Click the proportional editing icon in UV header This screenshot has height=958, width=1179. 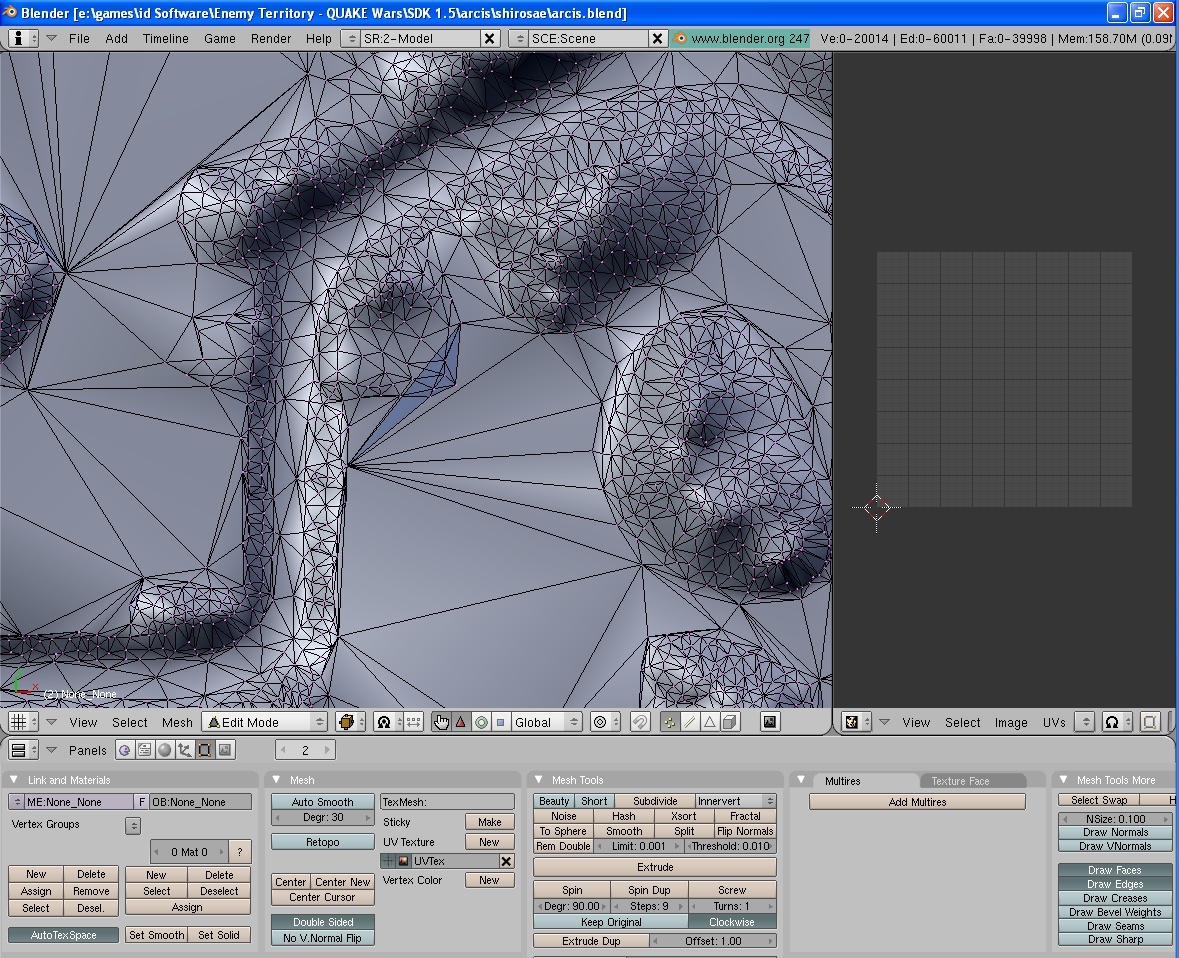1111,722
